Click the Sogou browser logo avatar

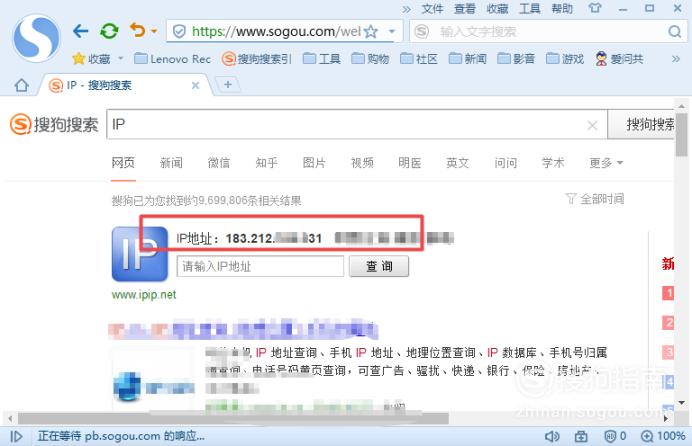[36, 38]
